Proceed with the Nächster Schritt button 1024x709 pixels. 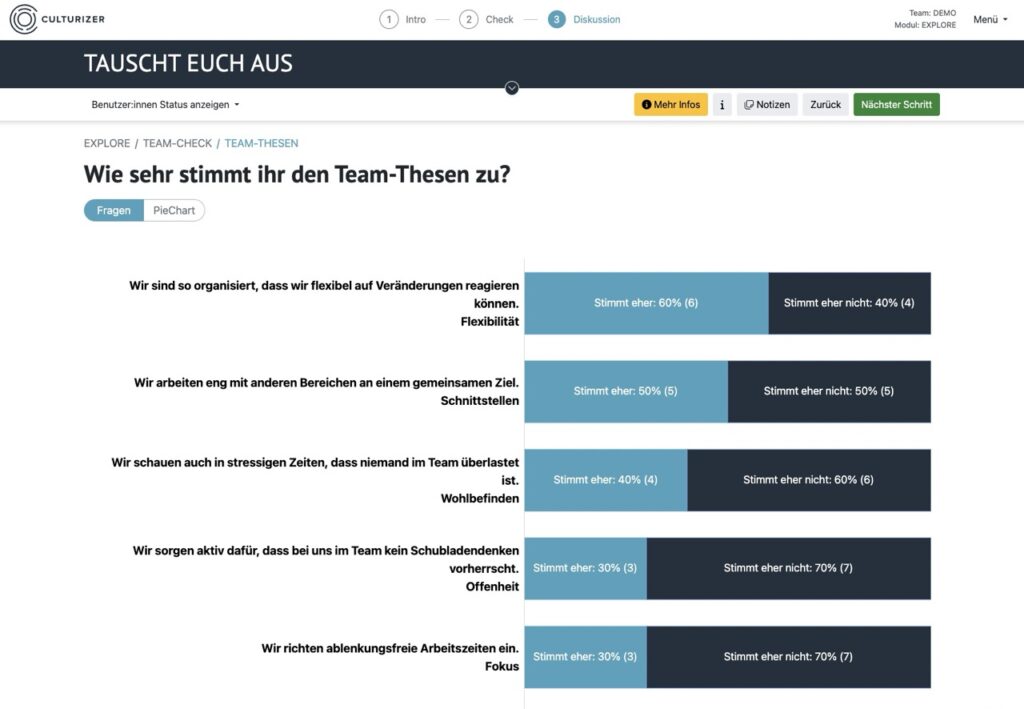pos(896,104)
